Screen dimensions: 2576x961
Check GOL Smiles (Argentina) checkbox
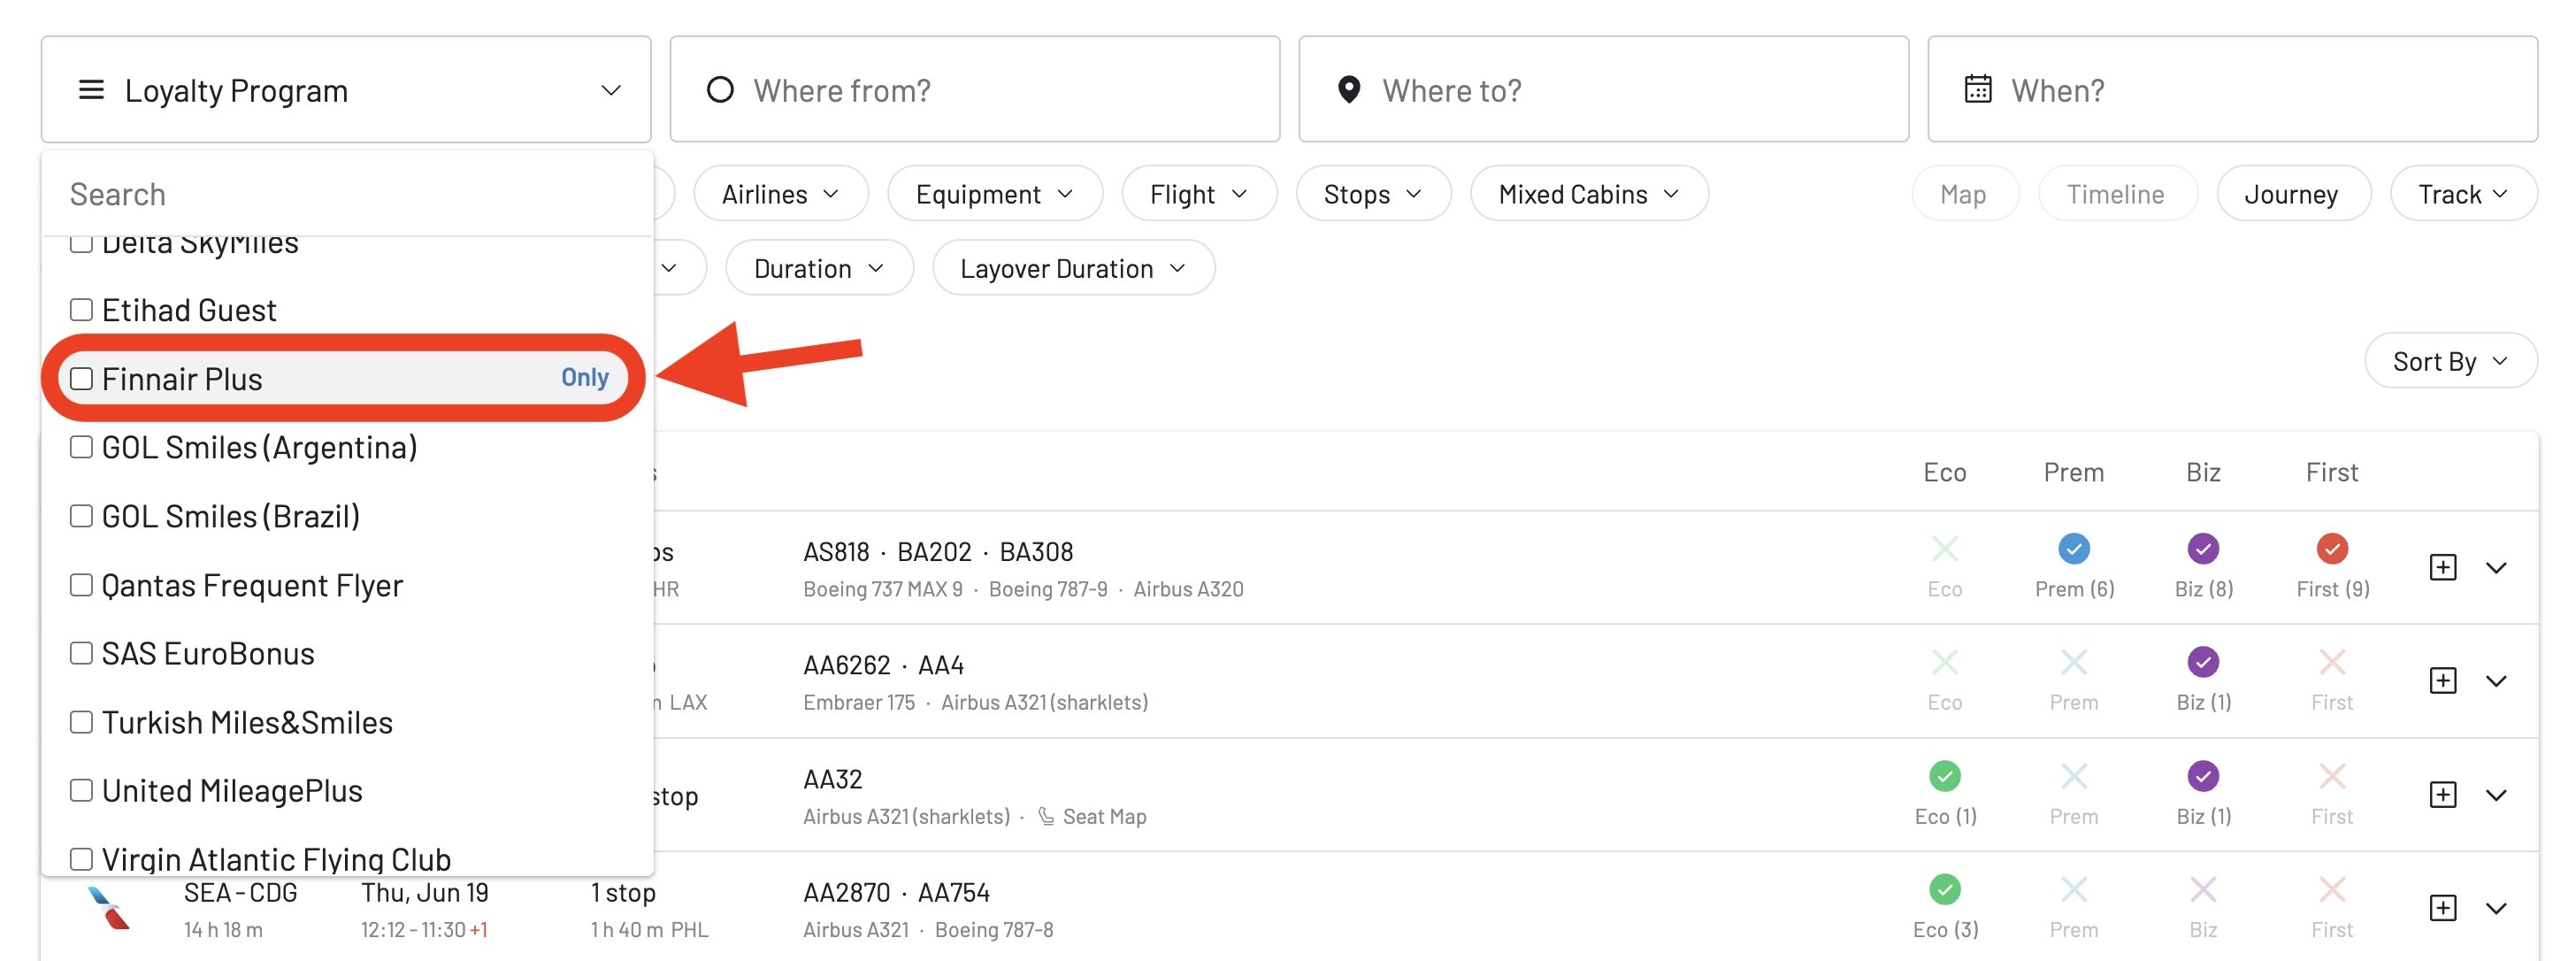pos(81,447)
